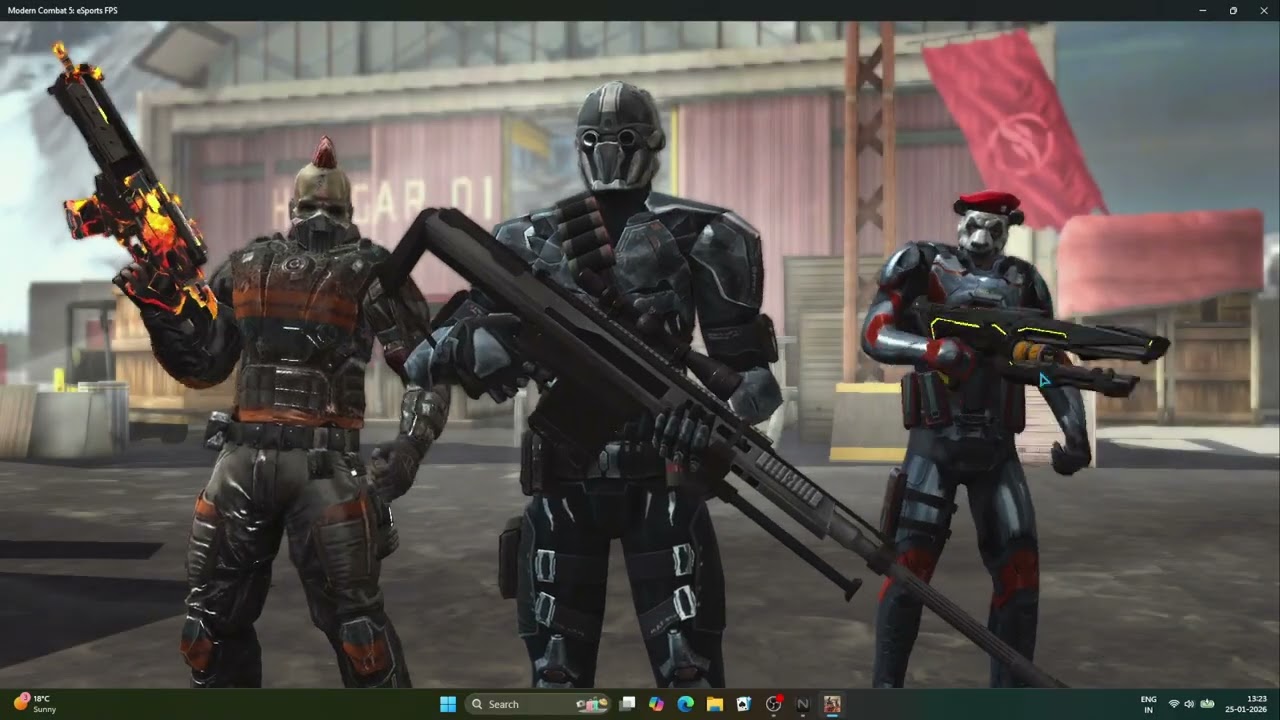The height and width of the screenshot is (720, 1280).
Task: Click the taskbar Search box
Action: click(539, 704)
